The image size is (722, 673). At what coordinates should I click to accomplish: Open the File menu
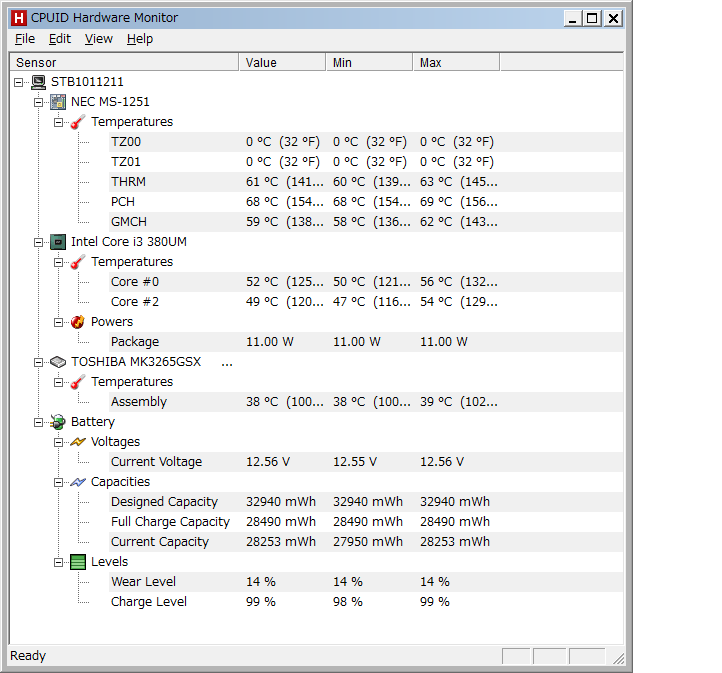[x=25, y=39]
